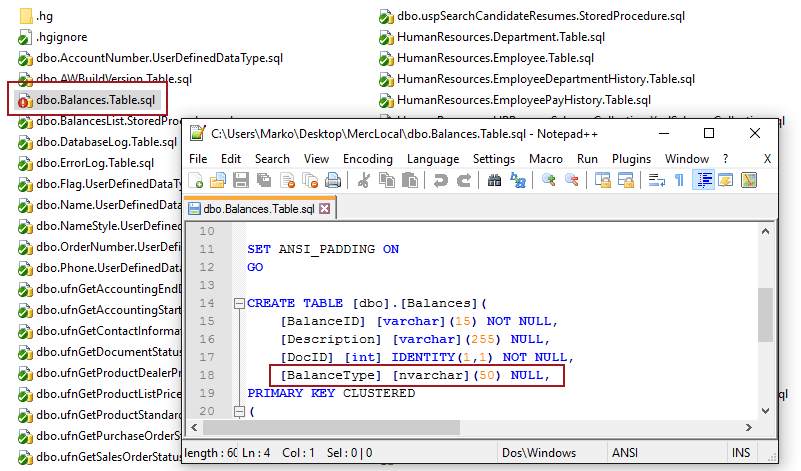Click the Cut scissors icon
The image size is (801, 471).
pos(364,180)
